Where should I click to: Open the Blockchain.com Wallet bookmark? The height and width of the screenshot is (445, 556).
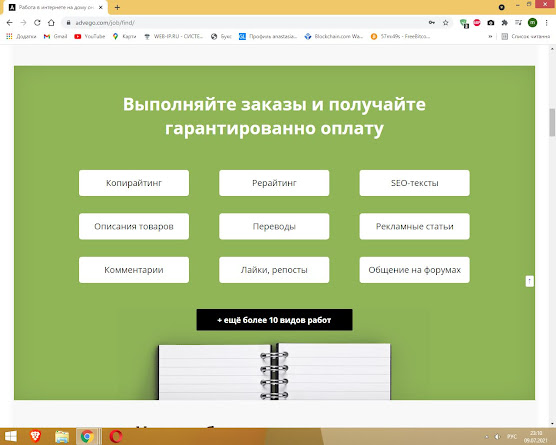point(334,36)
